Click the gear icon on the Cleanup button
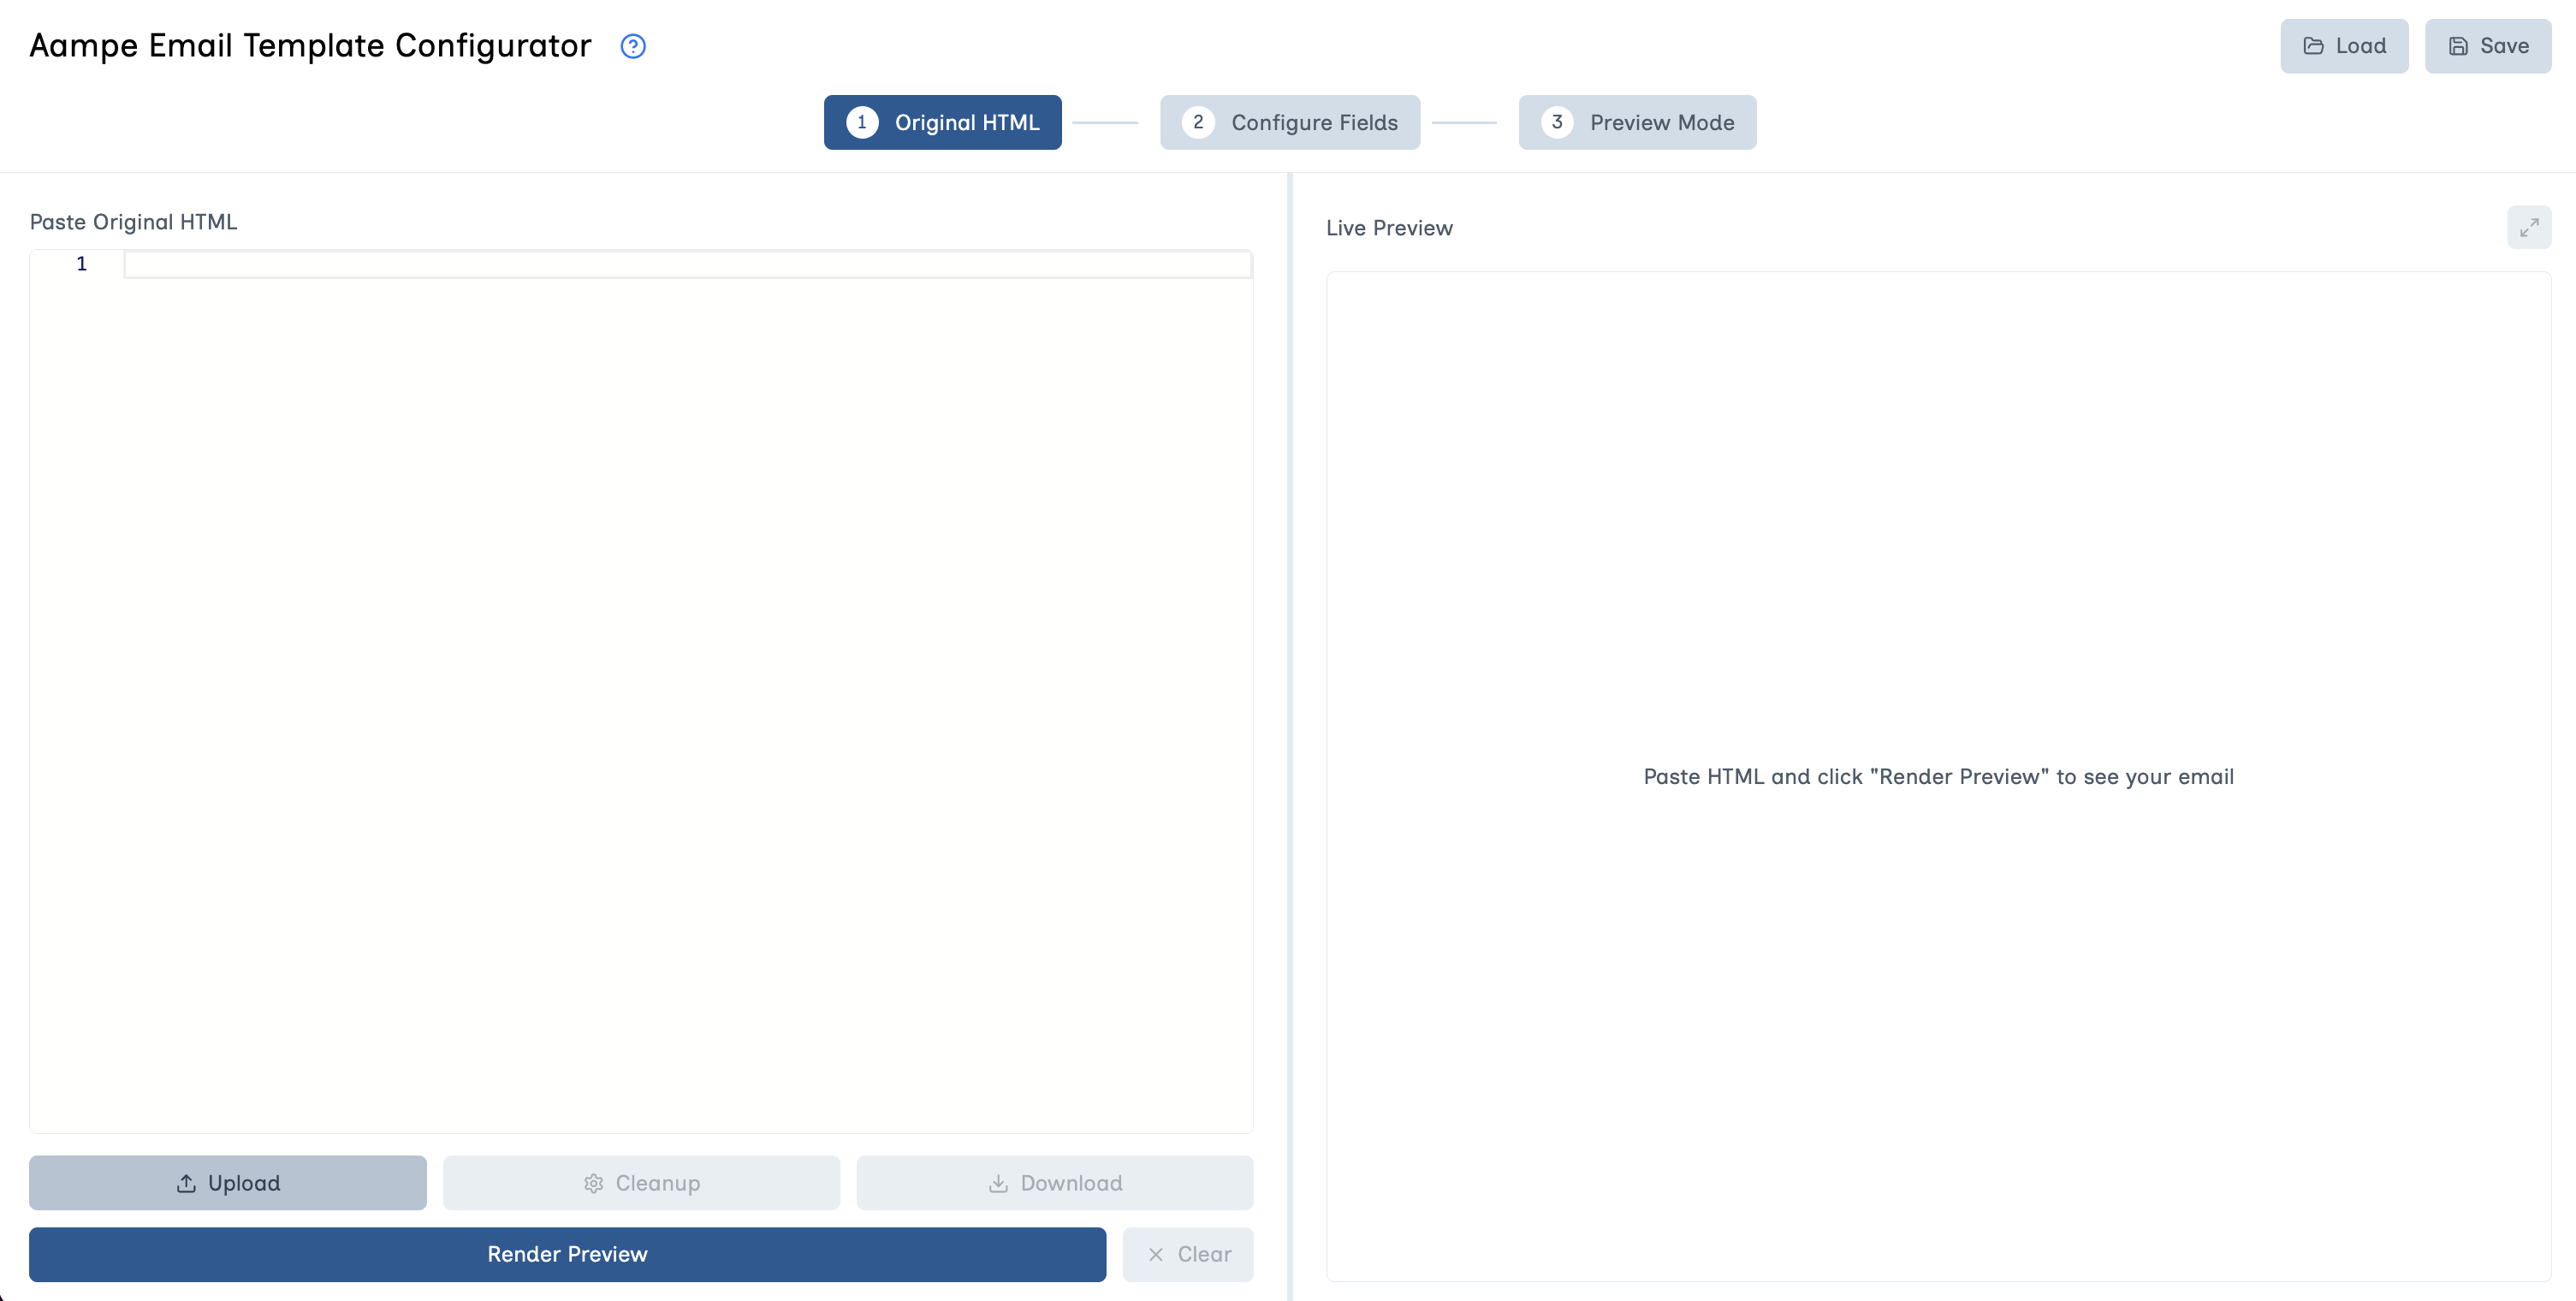2576x1301 pixels. [592, 1182]
